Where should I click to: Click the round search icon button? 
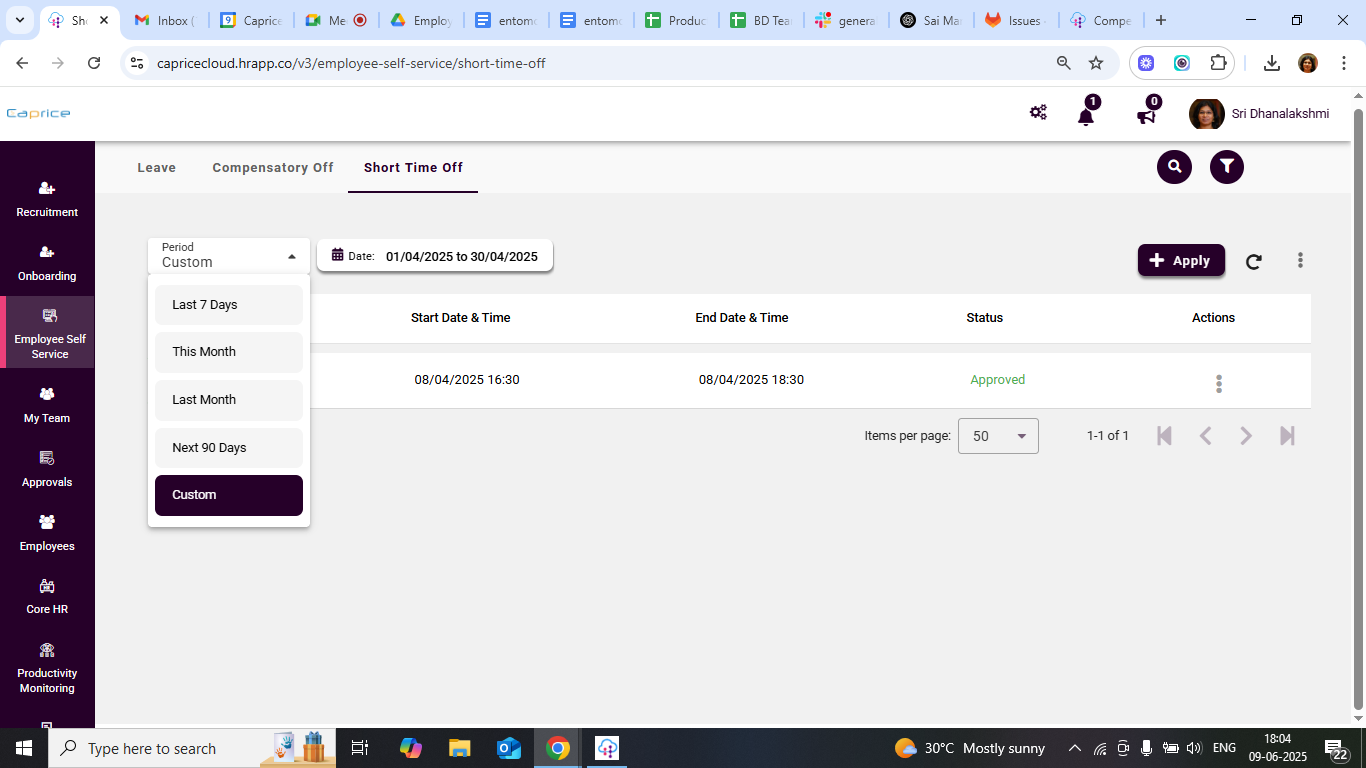(1174, 167)
